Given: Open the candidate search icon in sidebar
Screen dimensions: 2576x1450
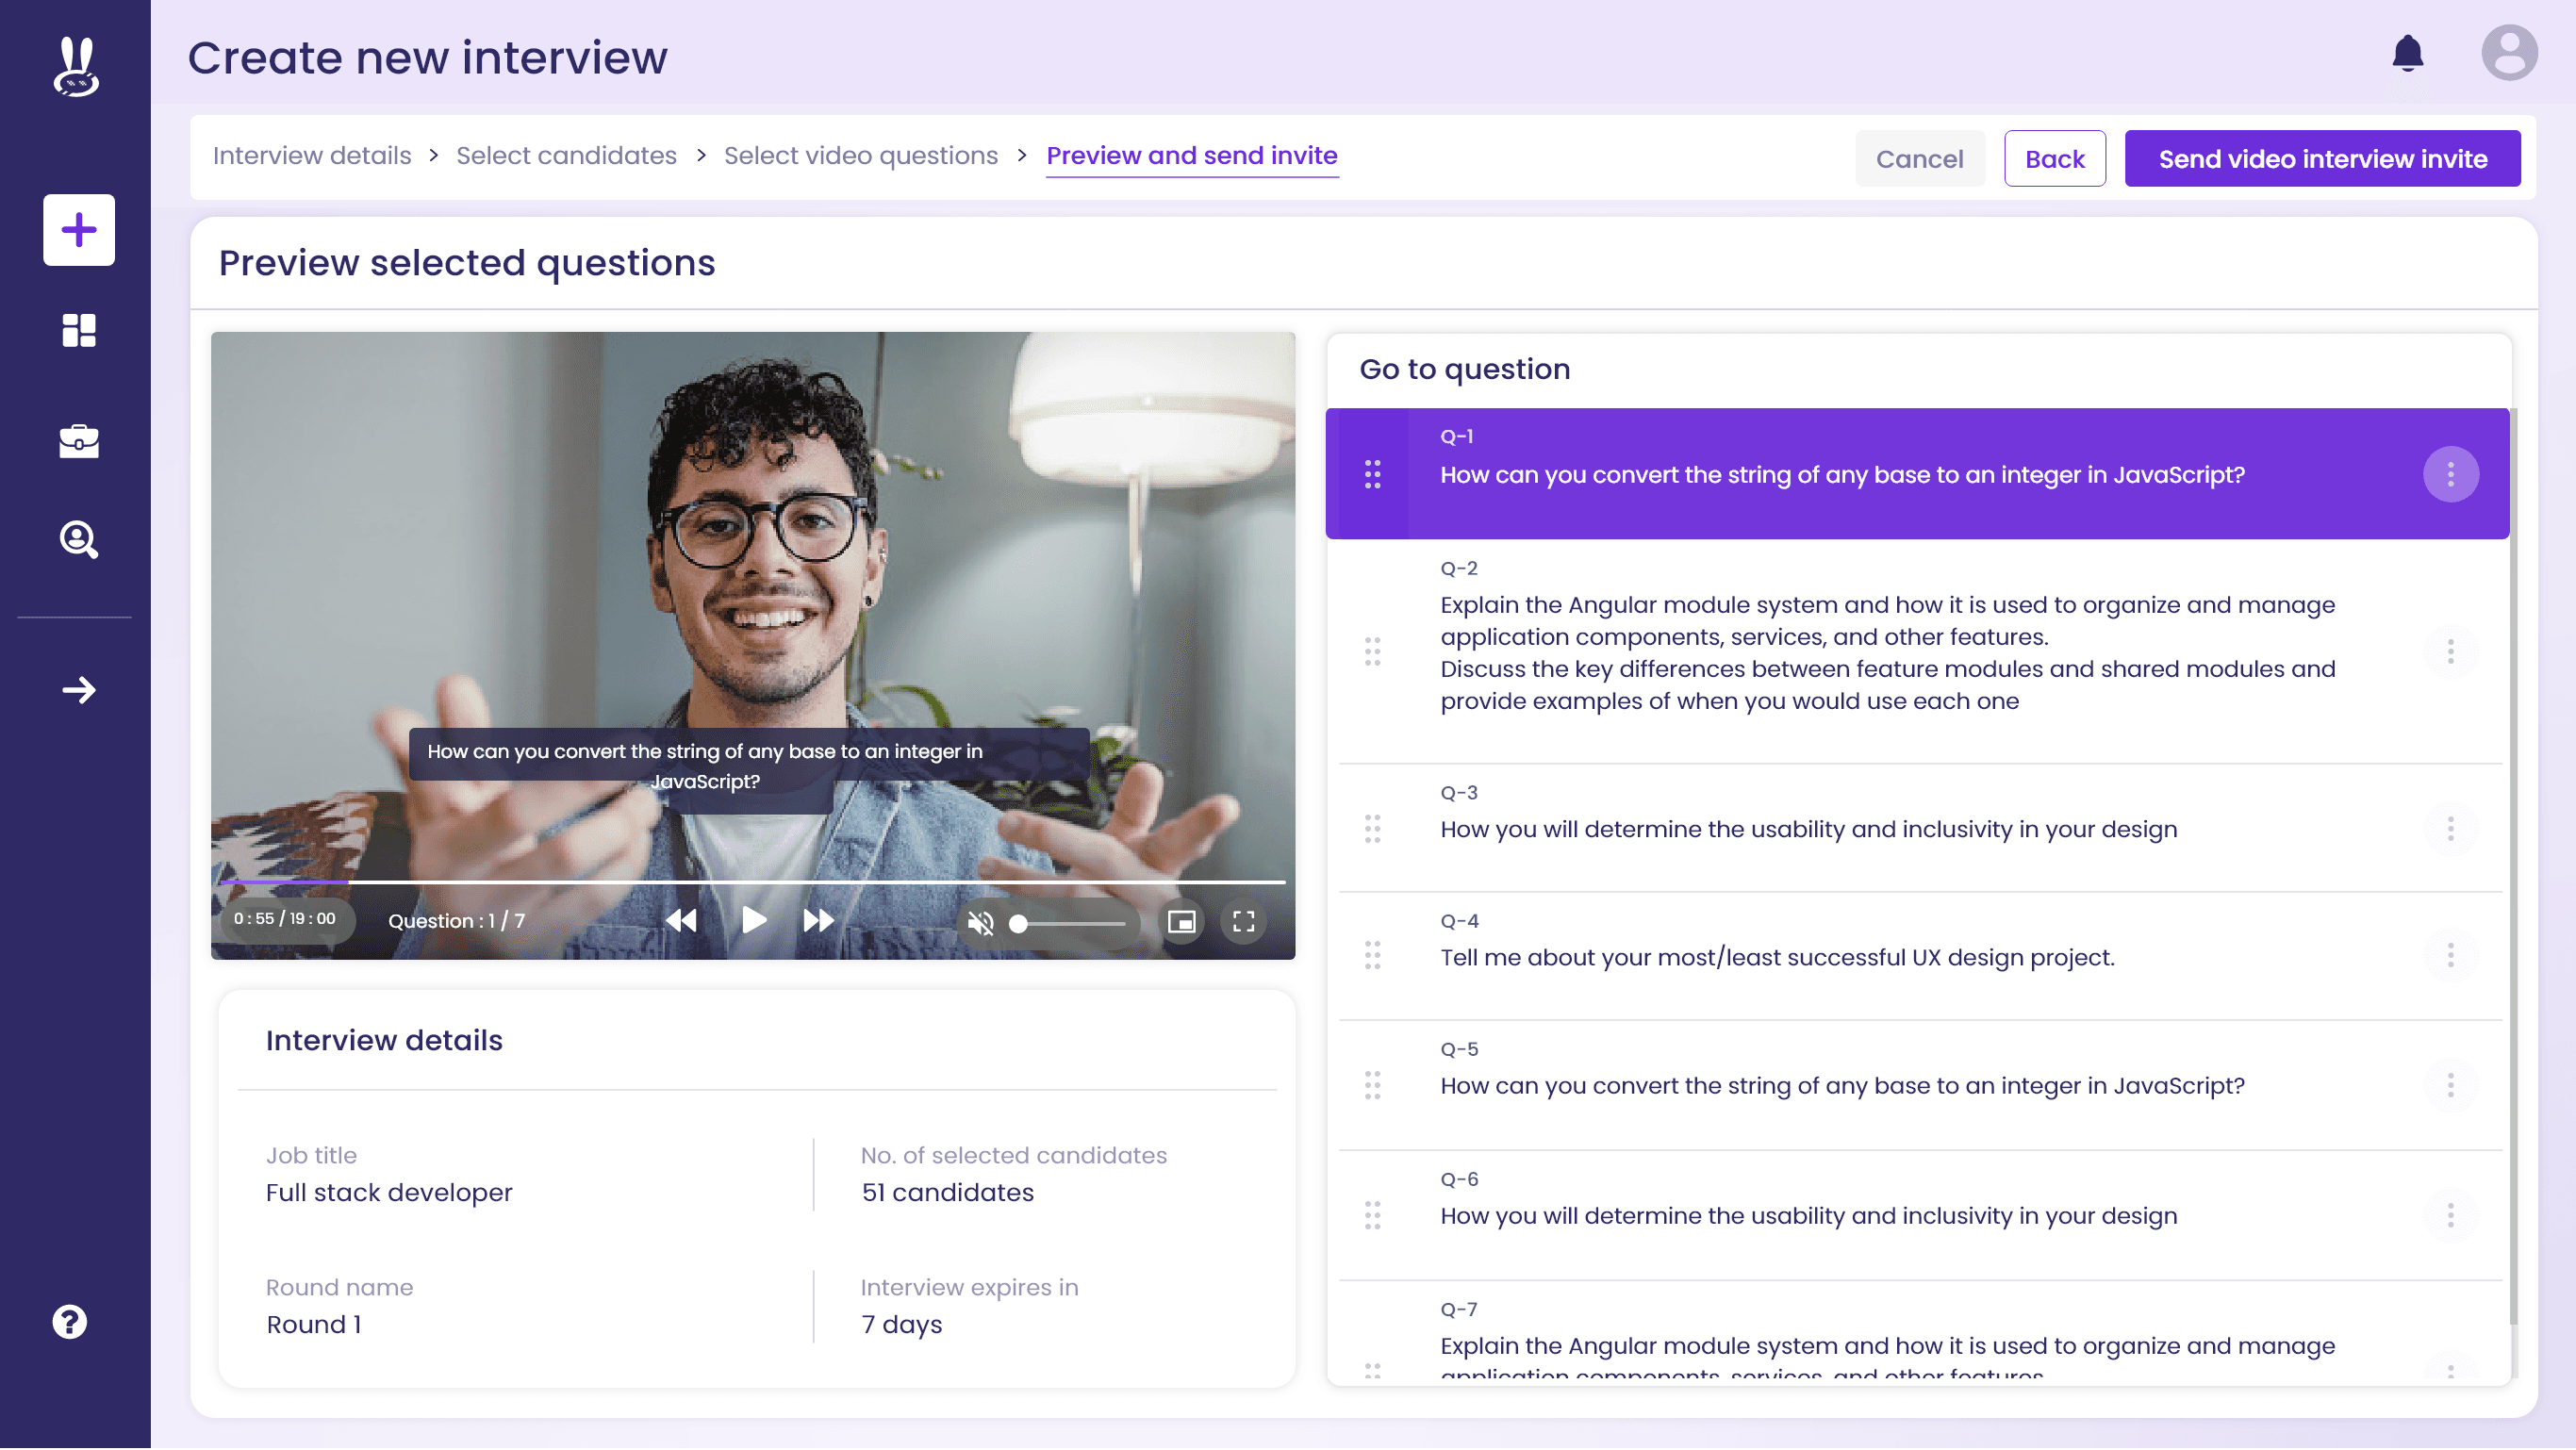Looking at the screenshot, I should (79, 540).
